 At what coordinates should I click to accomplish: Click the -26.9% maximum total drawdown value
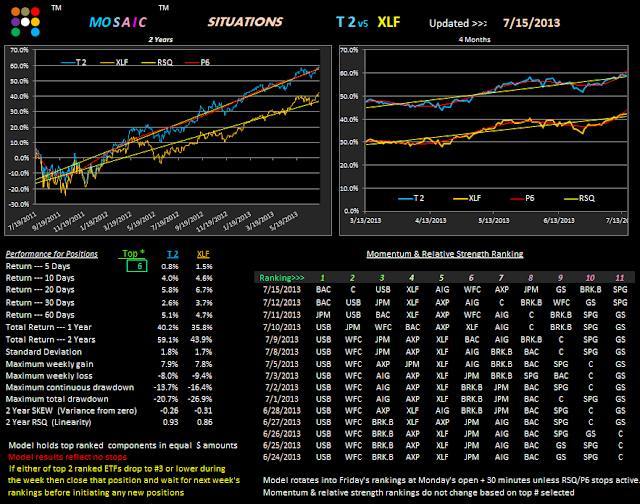click(x=200, y=399)
